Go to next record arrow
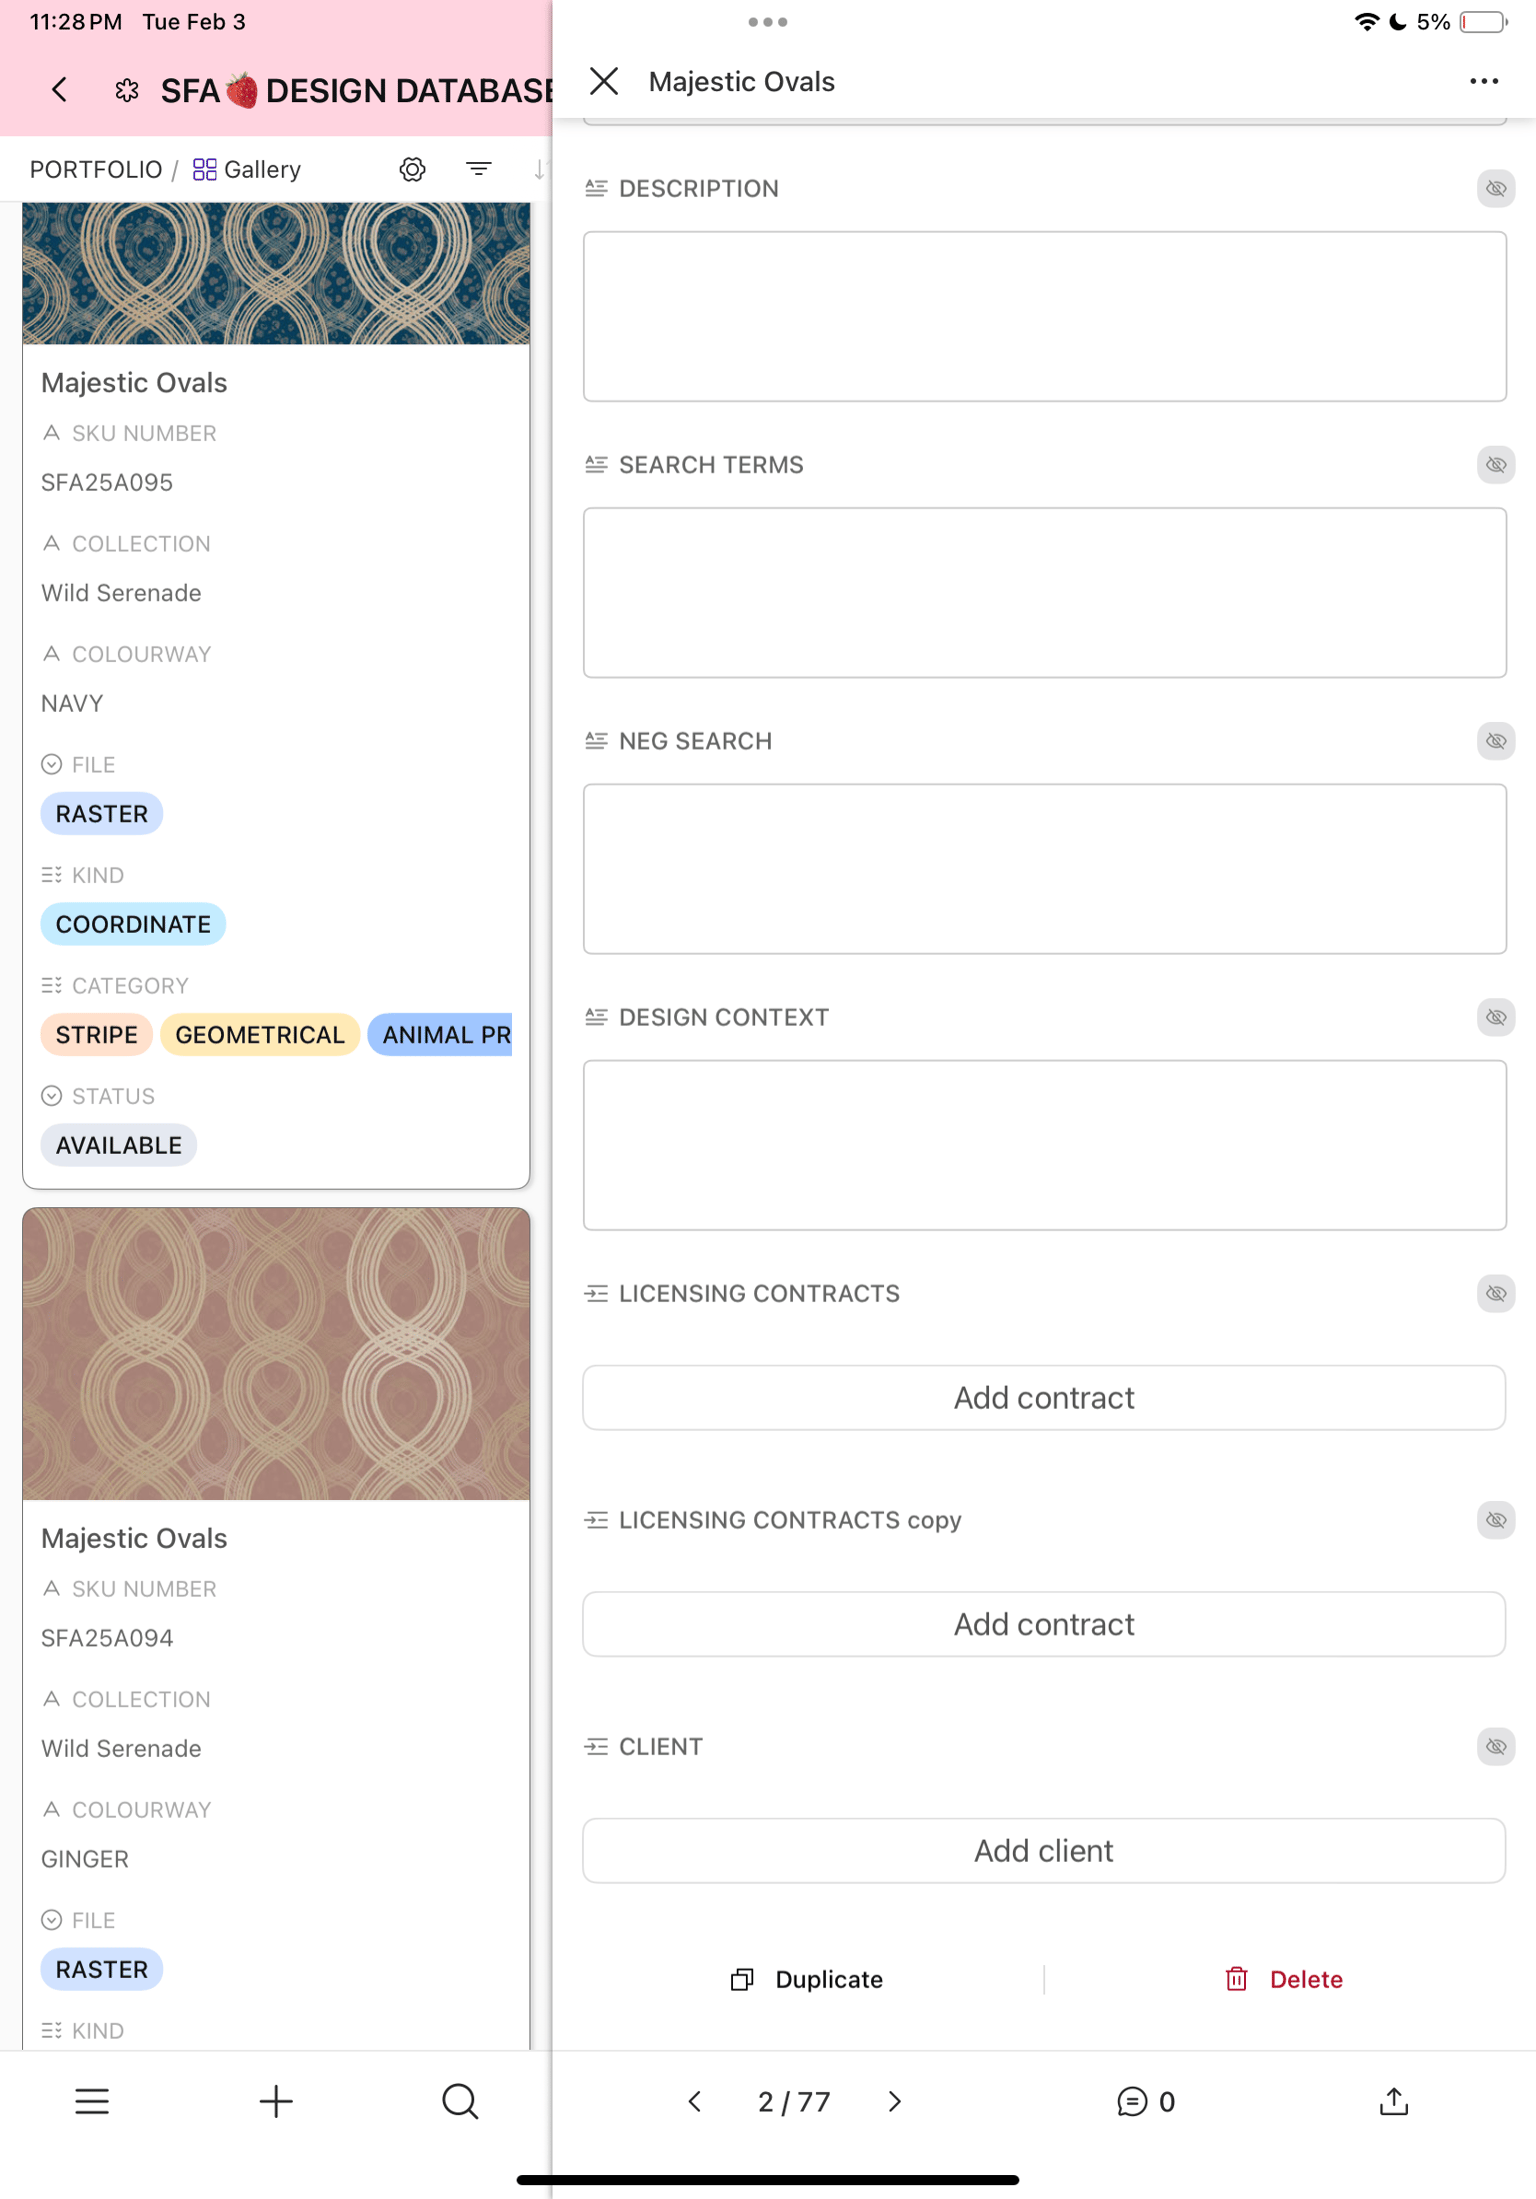This screenshot has width=1536, height=2199. click(x=895, y=2101)
